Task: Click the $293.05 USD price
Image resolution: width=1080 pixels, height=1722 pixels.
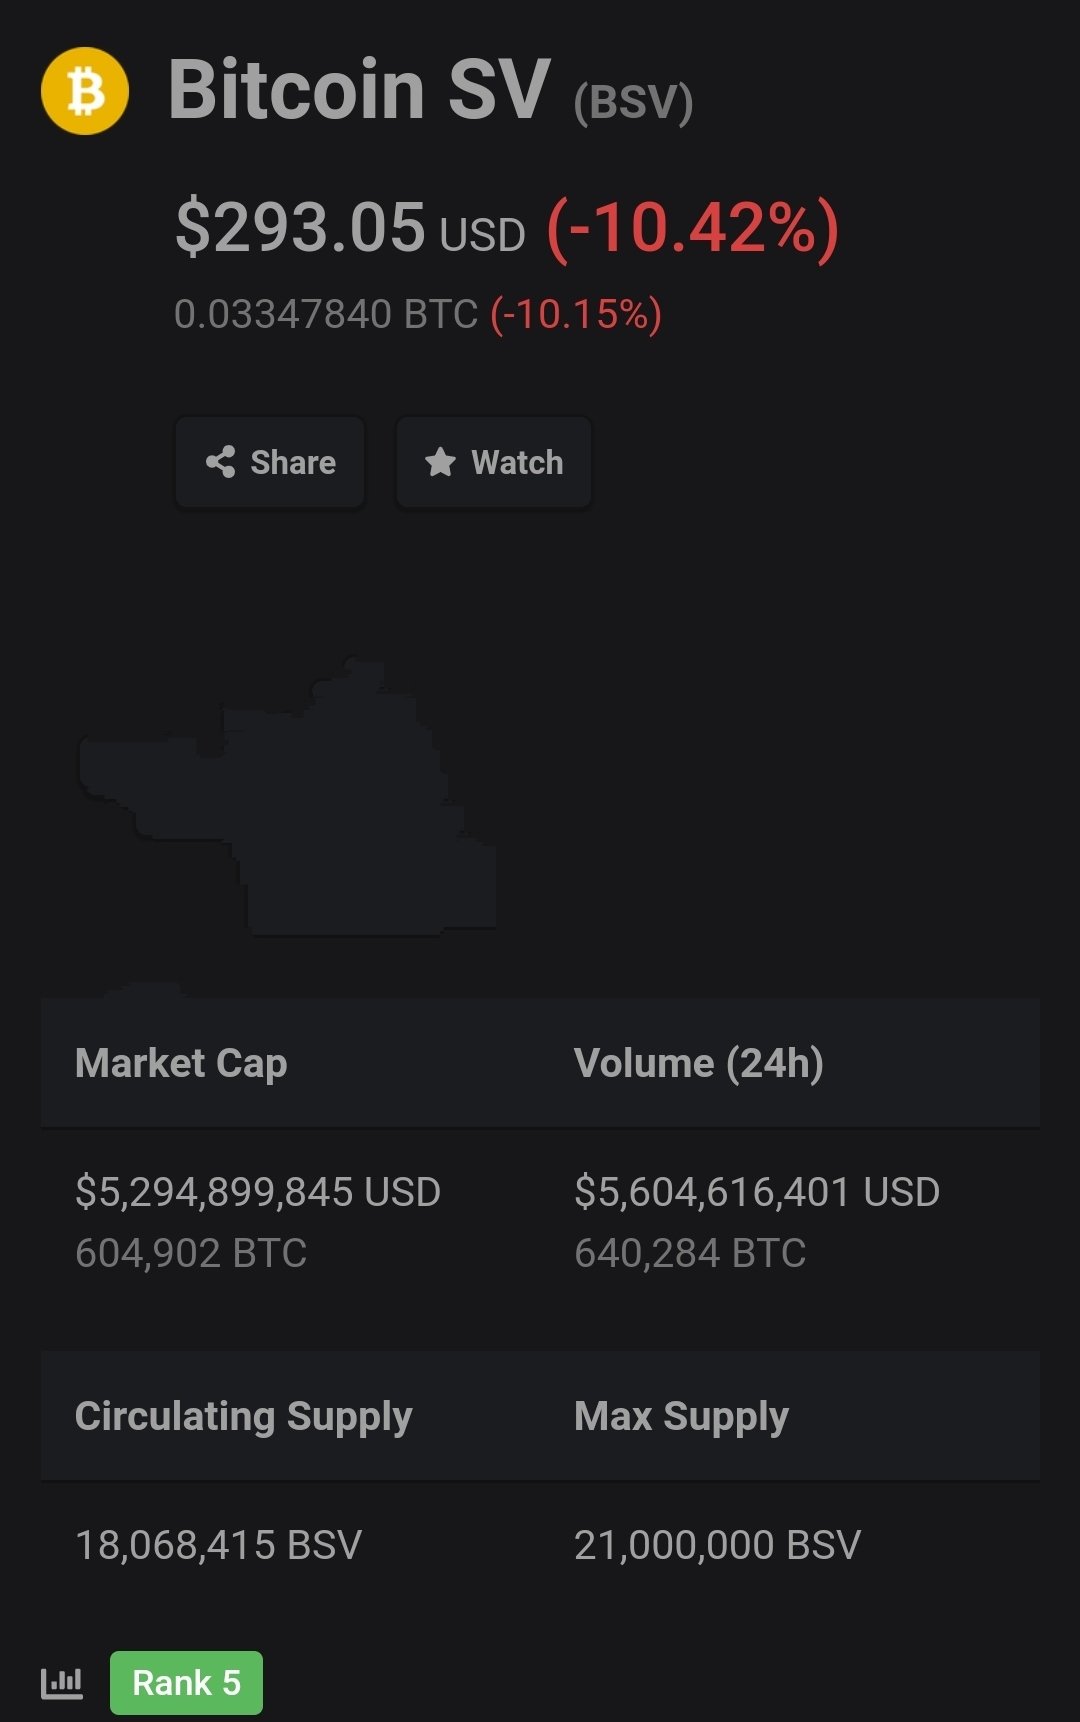Action: tap(350, 228)
